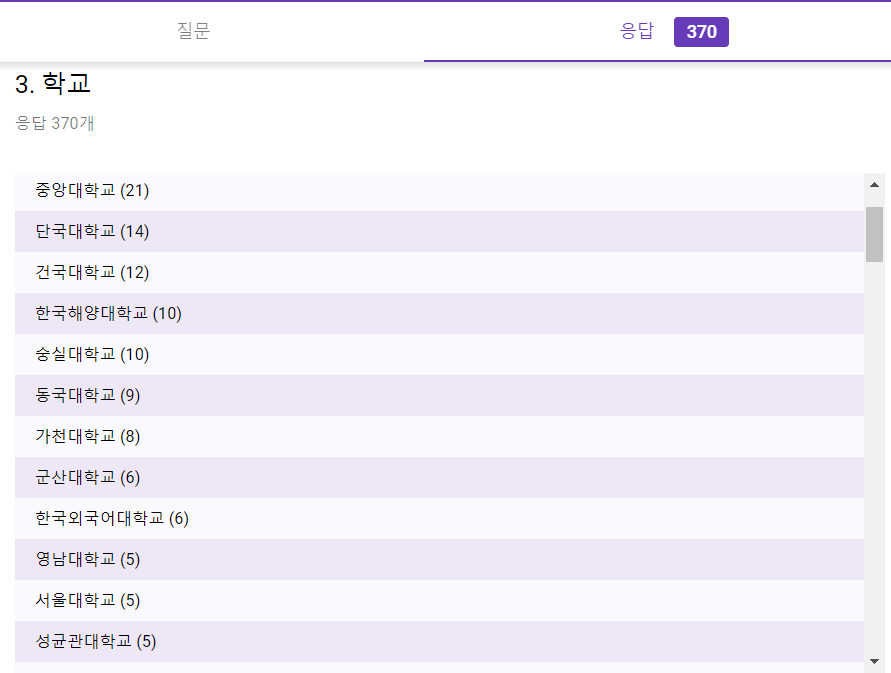Click the scrollbar down arrow
The width and height of the screenshot is (891, 673).
tap(875, 661)
